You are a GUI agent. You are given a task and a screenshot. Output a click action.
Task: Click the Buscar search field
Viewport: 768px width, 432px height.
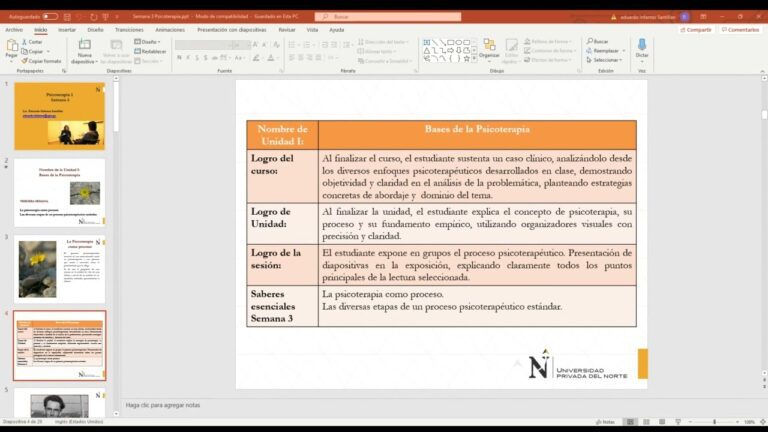tap(388, 17)
